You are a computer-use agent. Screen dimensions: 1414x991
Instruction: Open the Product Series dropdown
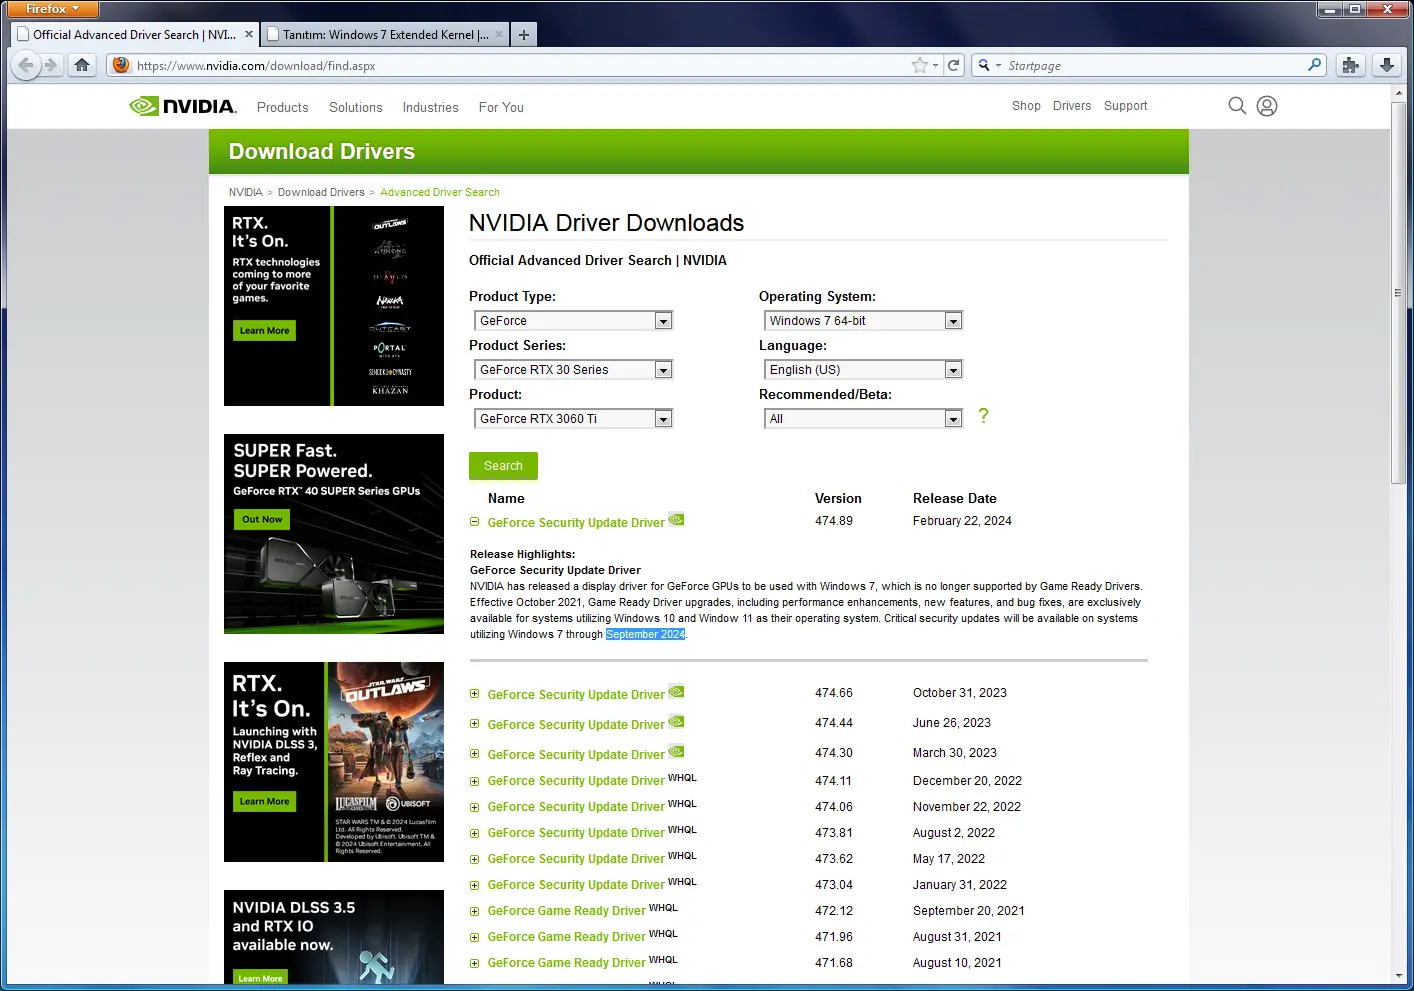(x=573, y=370)
